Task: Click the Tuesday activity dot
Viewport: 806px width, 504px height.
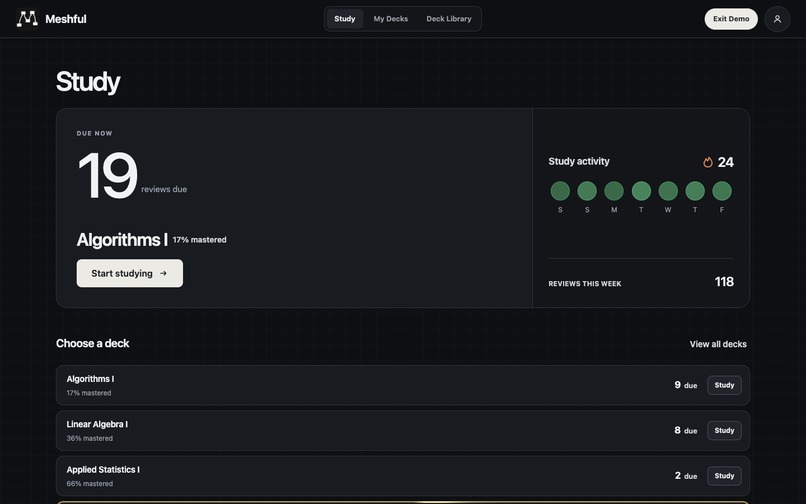Action: click(x=641, y=191)
